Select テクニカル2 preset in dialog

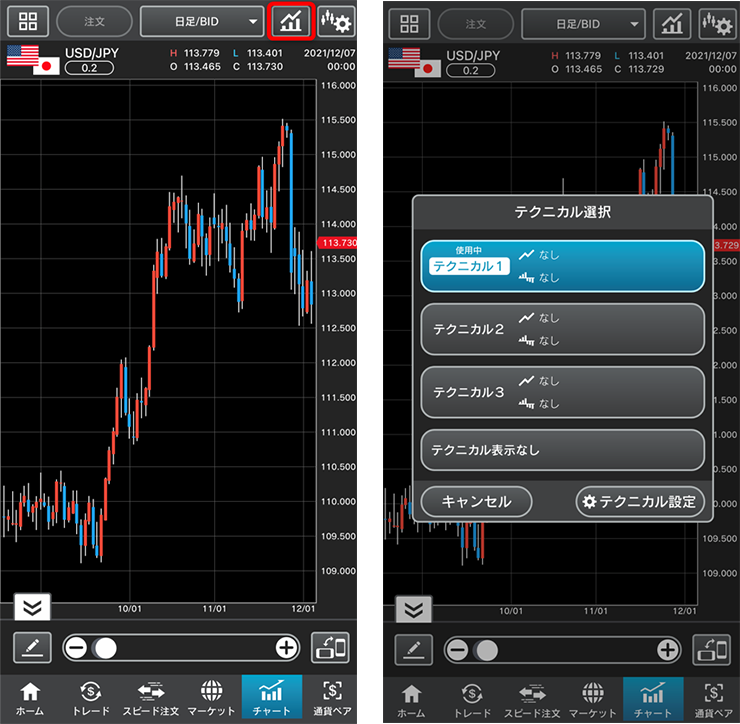coord(563,329)
